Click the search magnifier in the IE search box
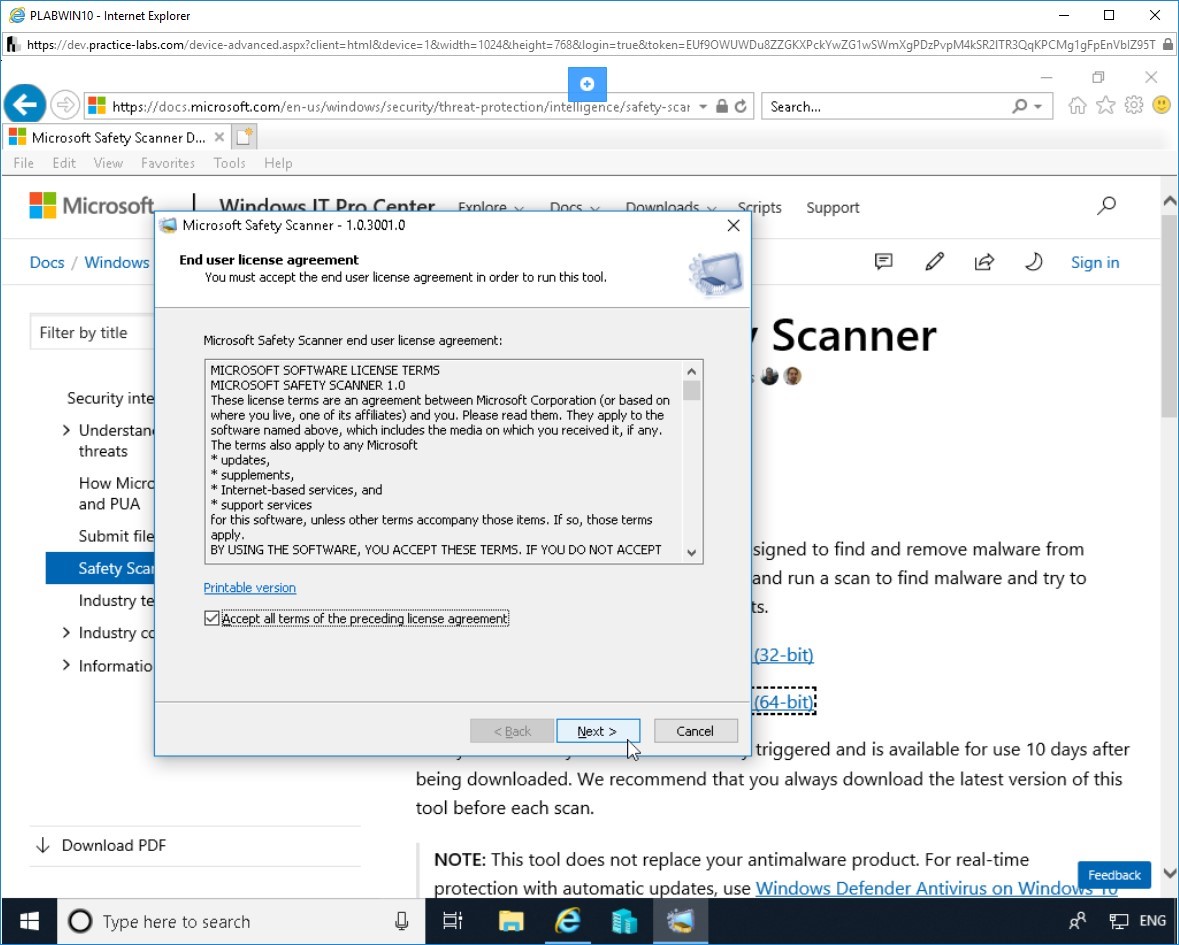1179x945 pixels. (x=1020, y=107)
